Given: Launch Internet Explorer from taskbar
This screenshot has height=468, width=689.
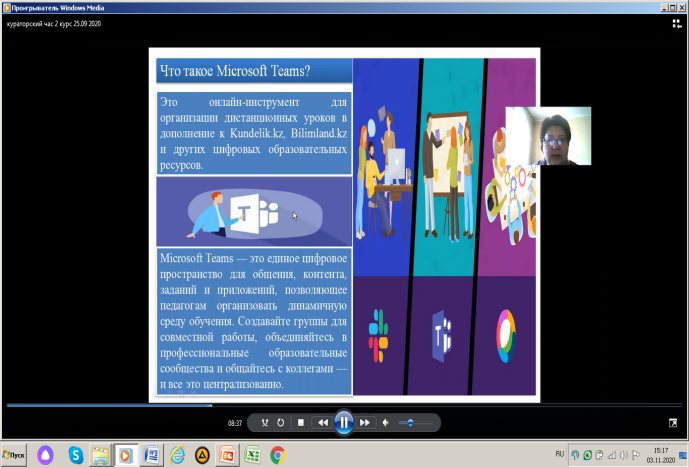Looking at the screenshot, I should point(177,455).
